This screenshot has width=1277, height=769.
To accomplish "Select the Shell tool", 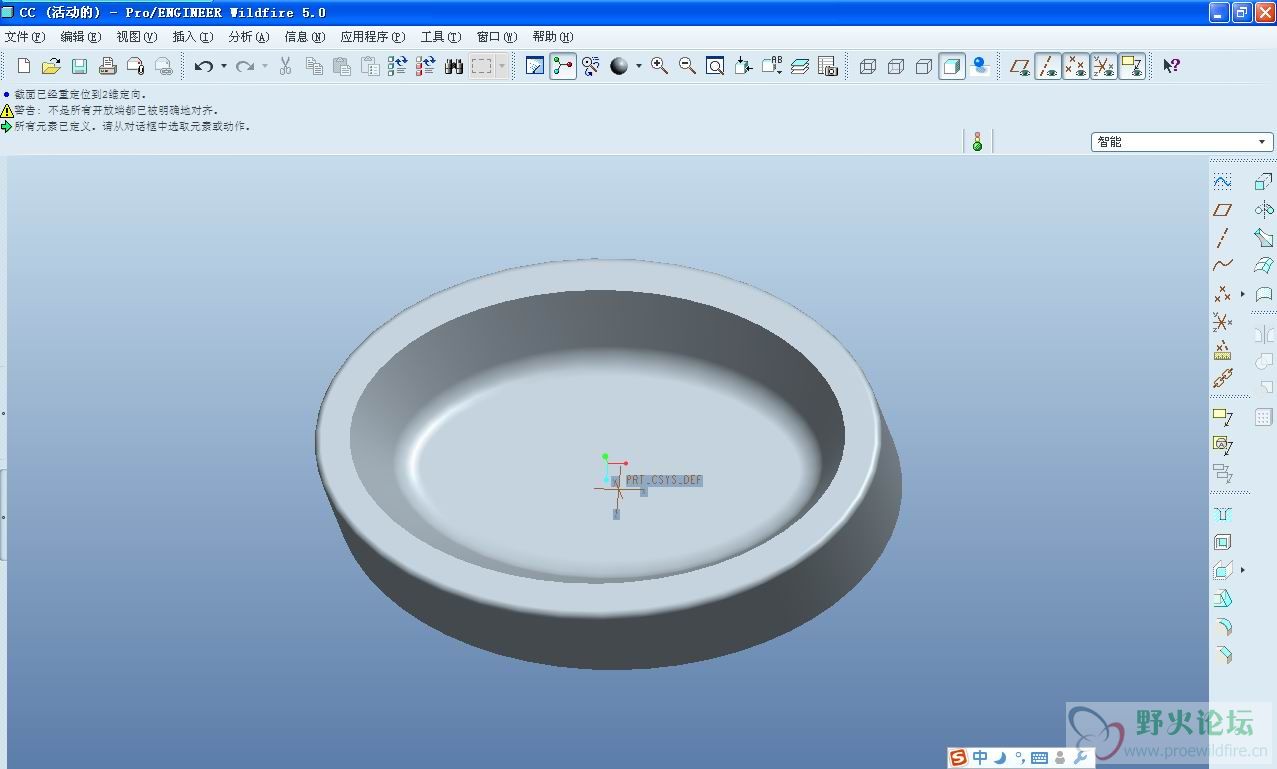I will click(x=1222, y=542).
